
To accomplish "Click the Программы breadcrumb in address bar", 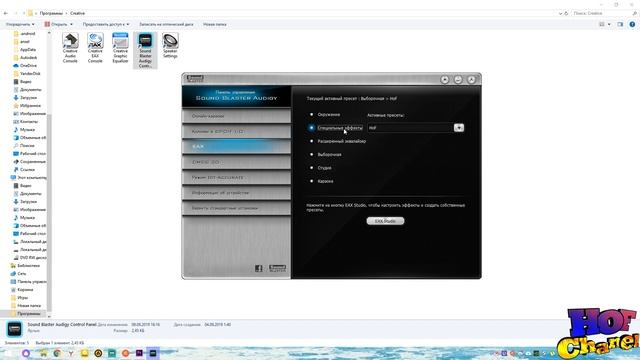I will [x=51, y=13].
